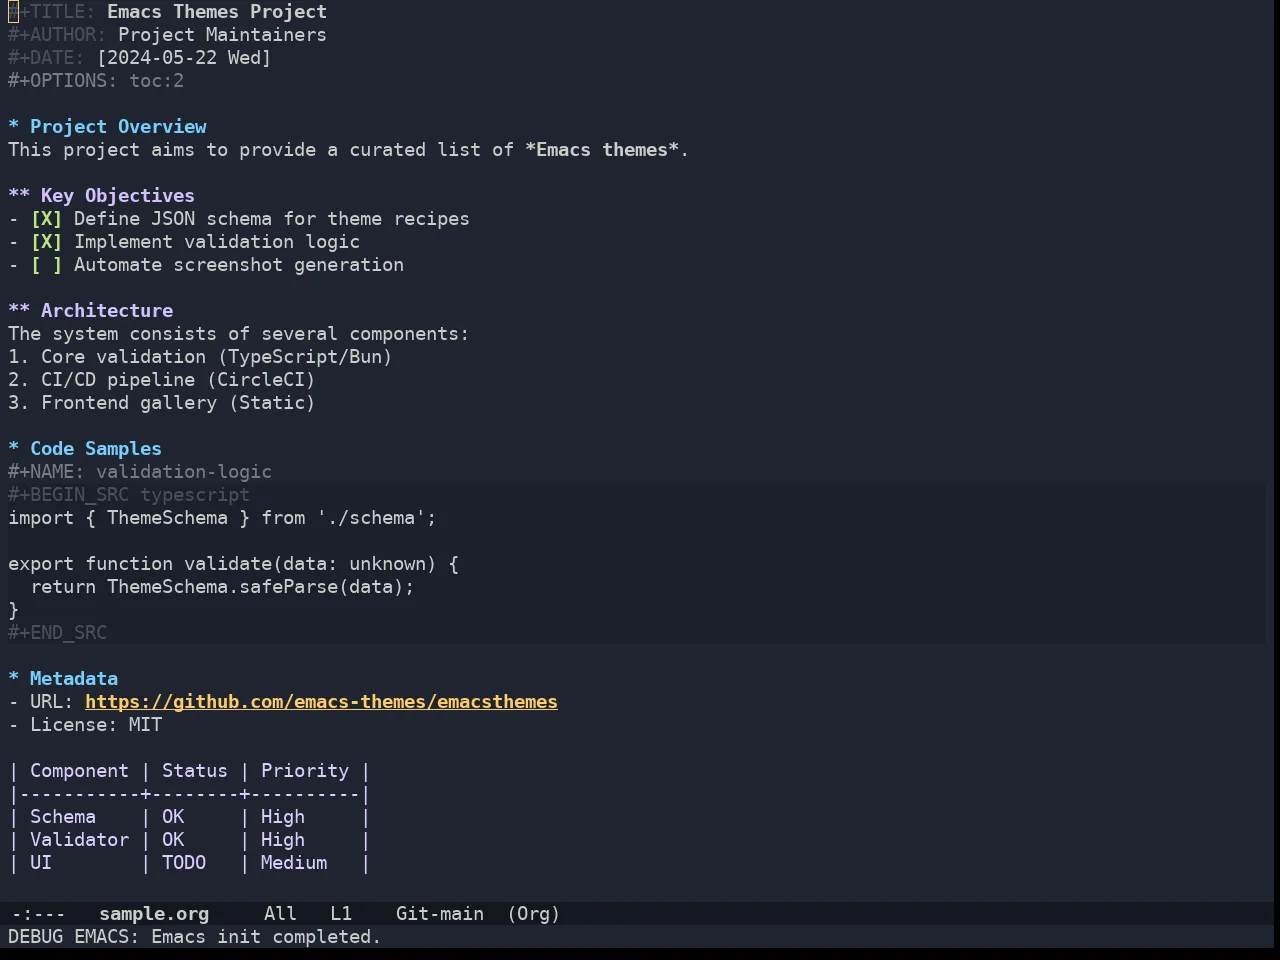The image size is (1280, 960).
Task: Click the Git-main version control indicator
Action: coord(440,914)
